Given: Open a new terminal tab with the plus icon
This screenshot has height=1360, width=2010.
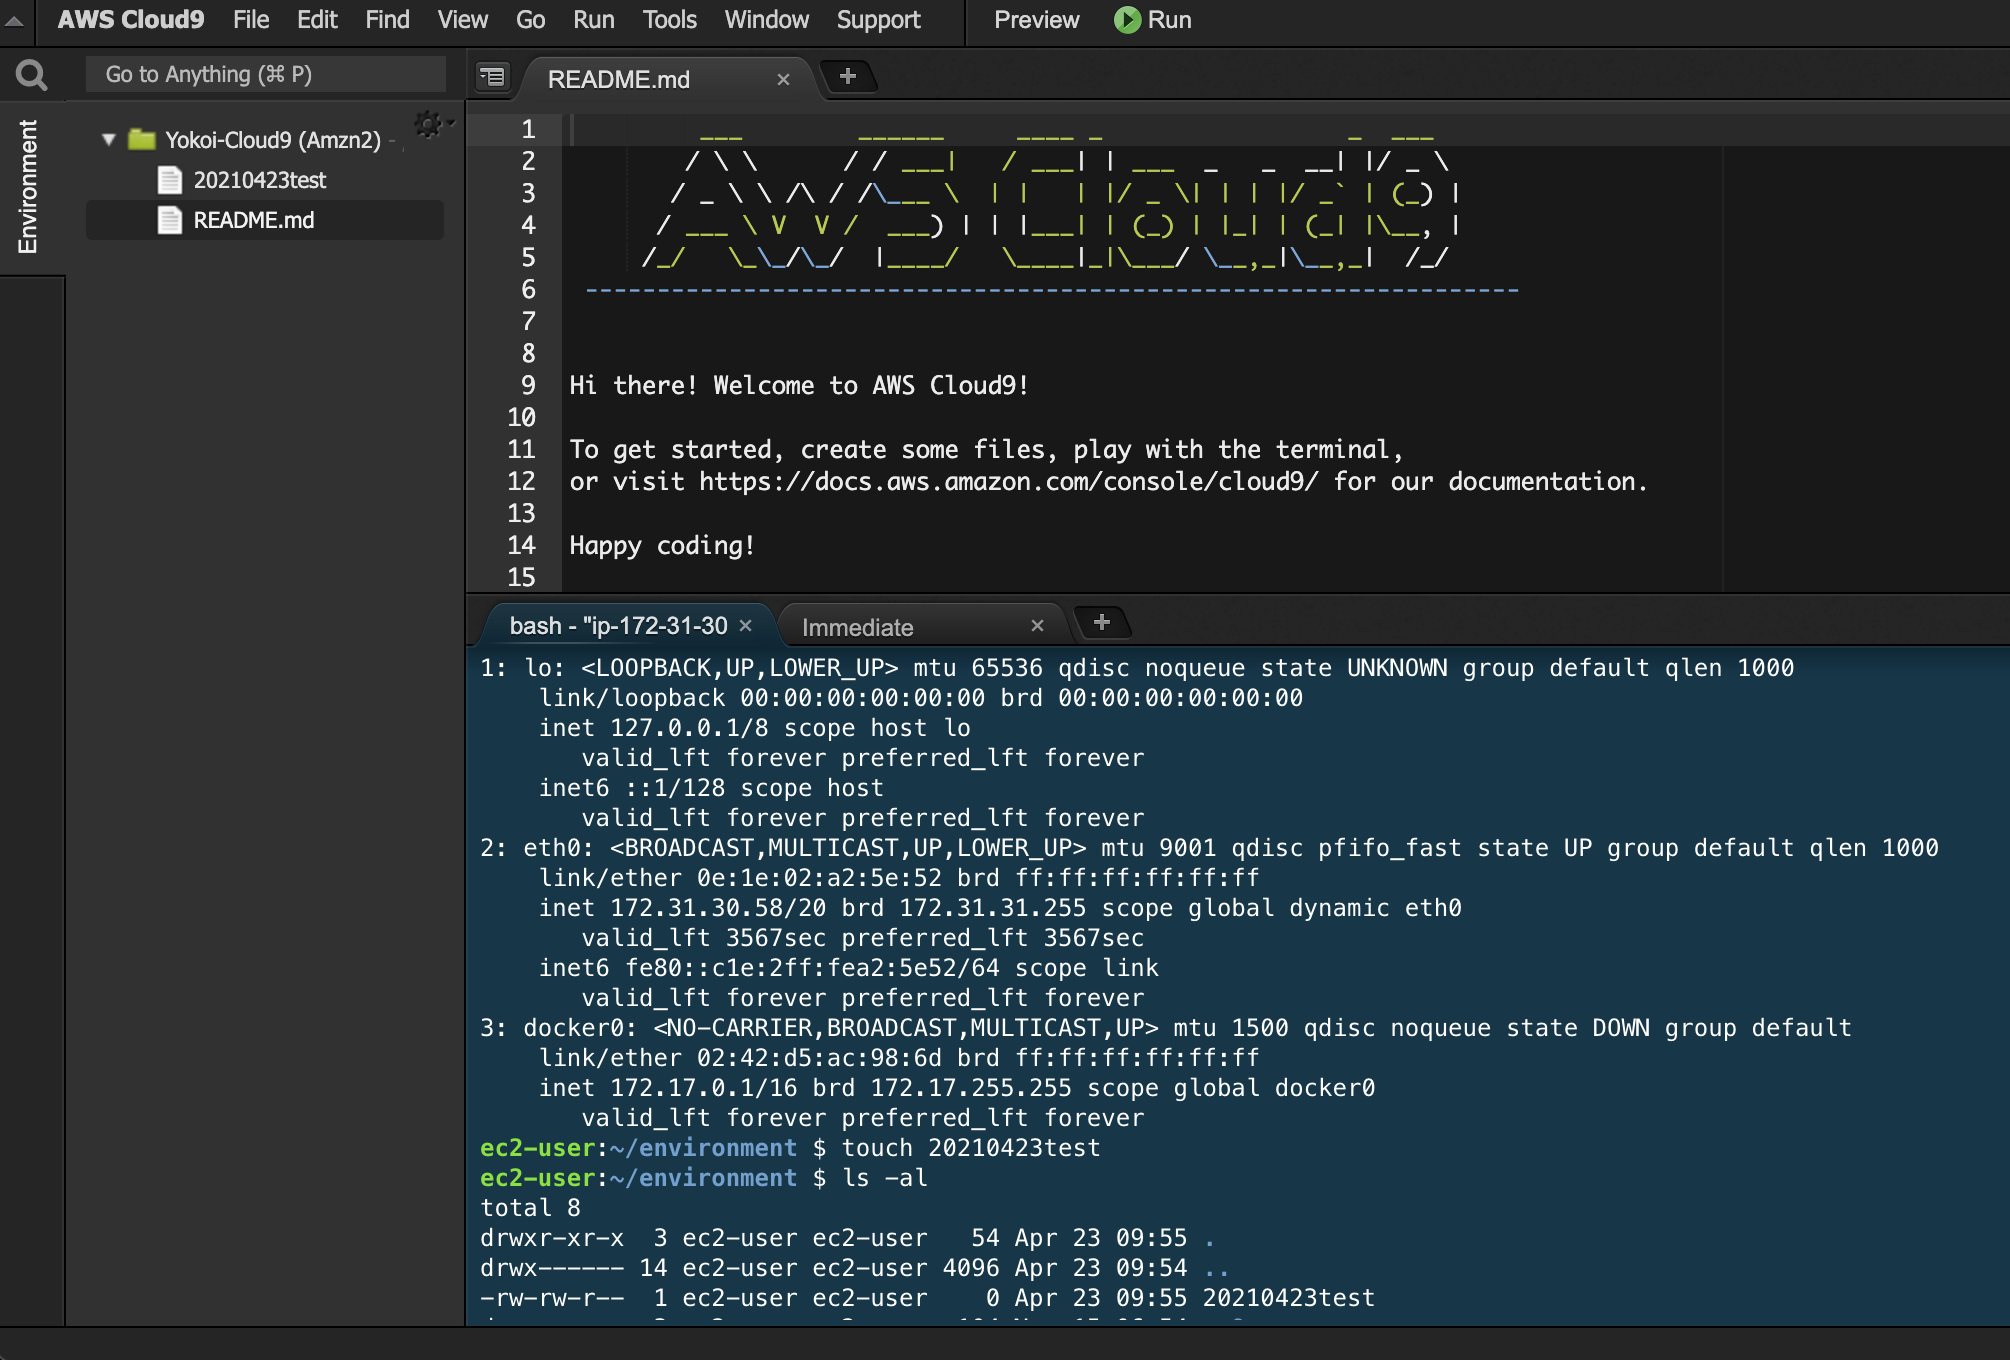Looking at the screenshot, I should [1103, 622].
